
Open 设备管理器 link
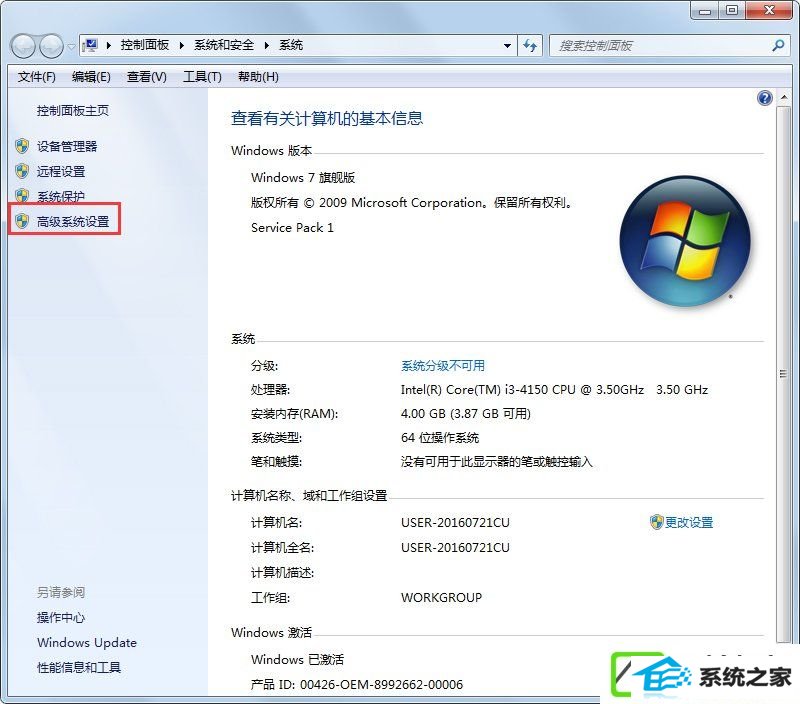(x=67, y=147)
